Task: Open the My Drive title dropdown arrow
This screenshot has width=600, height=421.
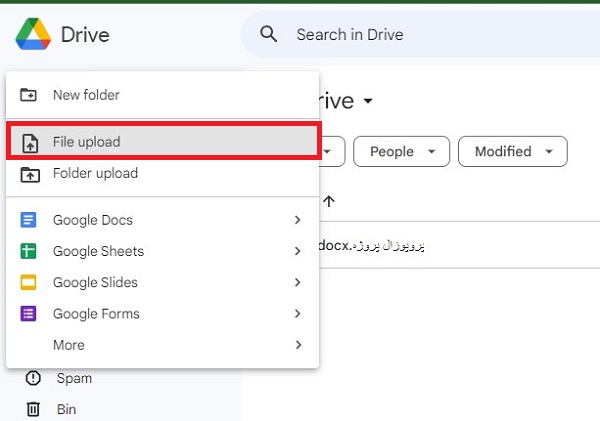Action: 368,101
